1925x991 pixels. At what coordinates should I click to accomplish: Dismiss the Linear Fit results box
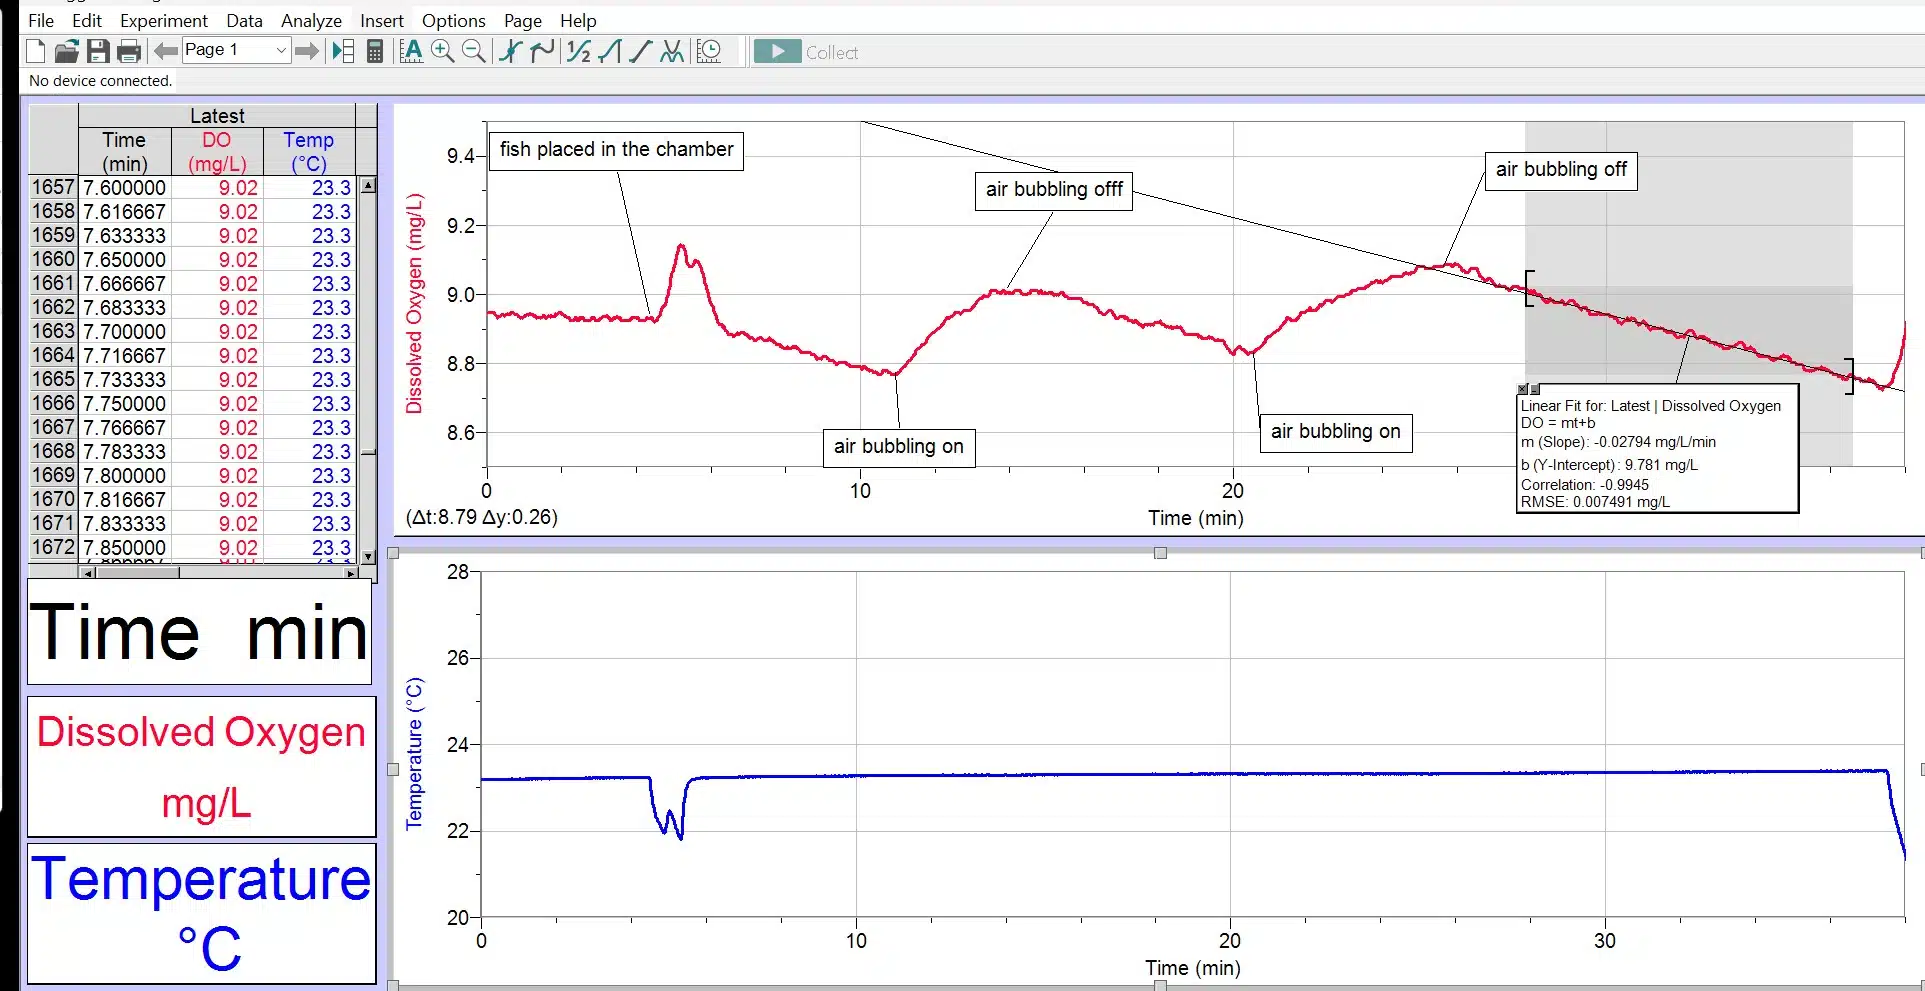[1522, 389]
